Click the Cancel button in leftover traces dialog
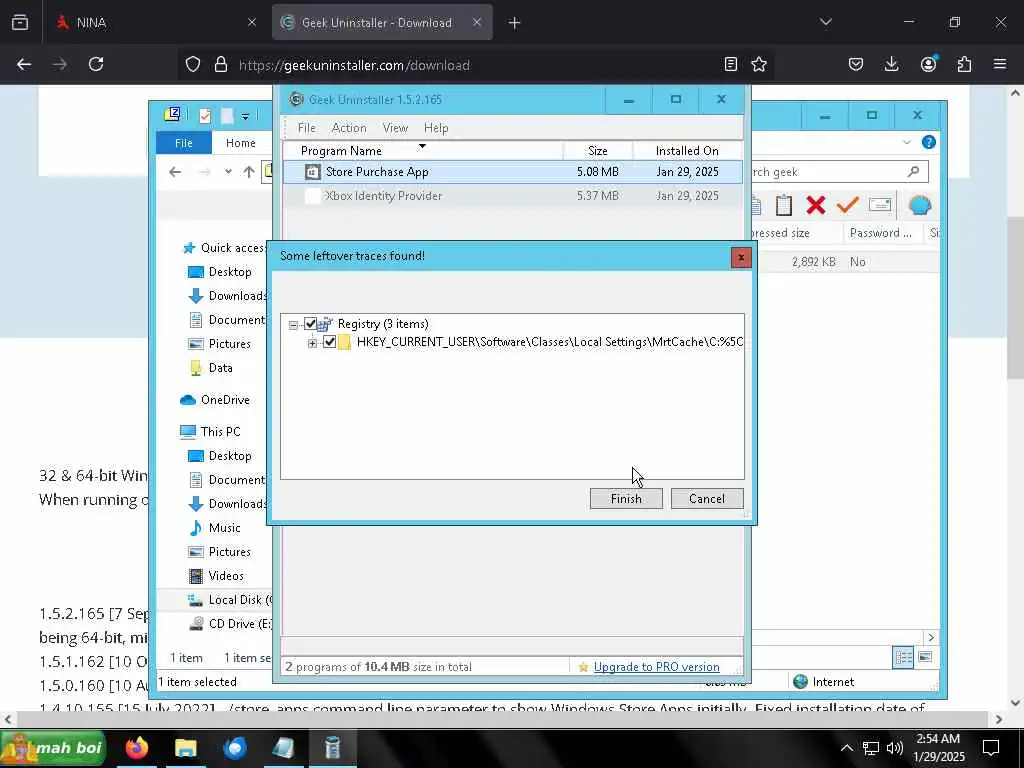1024x768 pixels. coord(707,498)
